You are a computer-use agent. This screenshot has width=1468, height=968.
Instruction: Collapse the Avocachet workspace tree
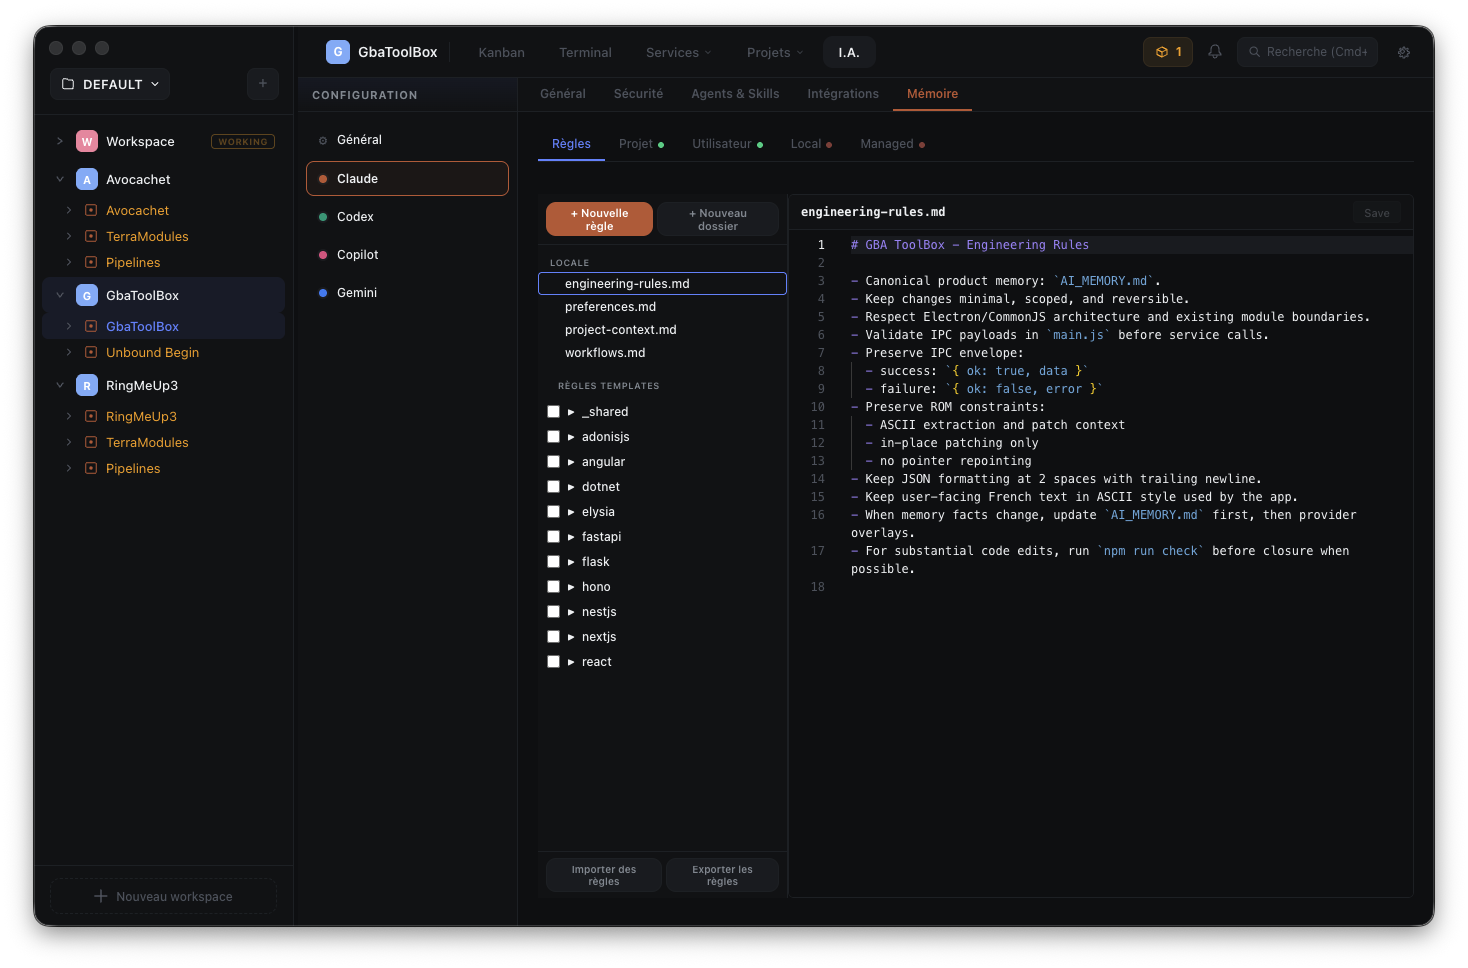coord(60,180)
